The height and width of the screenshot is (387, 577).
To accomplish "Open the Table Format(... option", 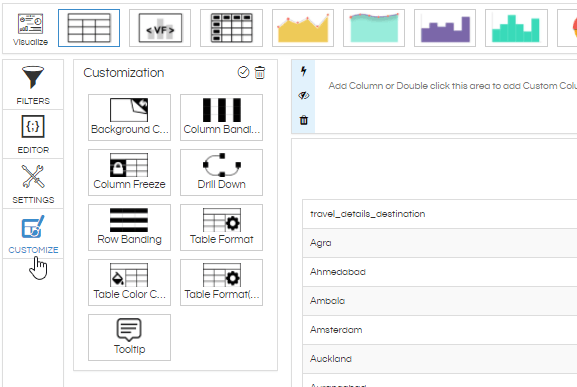I will pyautogui.click(x=222, y=282).
